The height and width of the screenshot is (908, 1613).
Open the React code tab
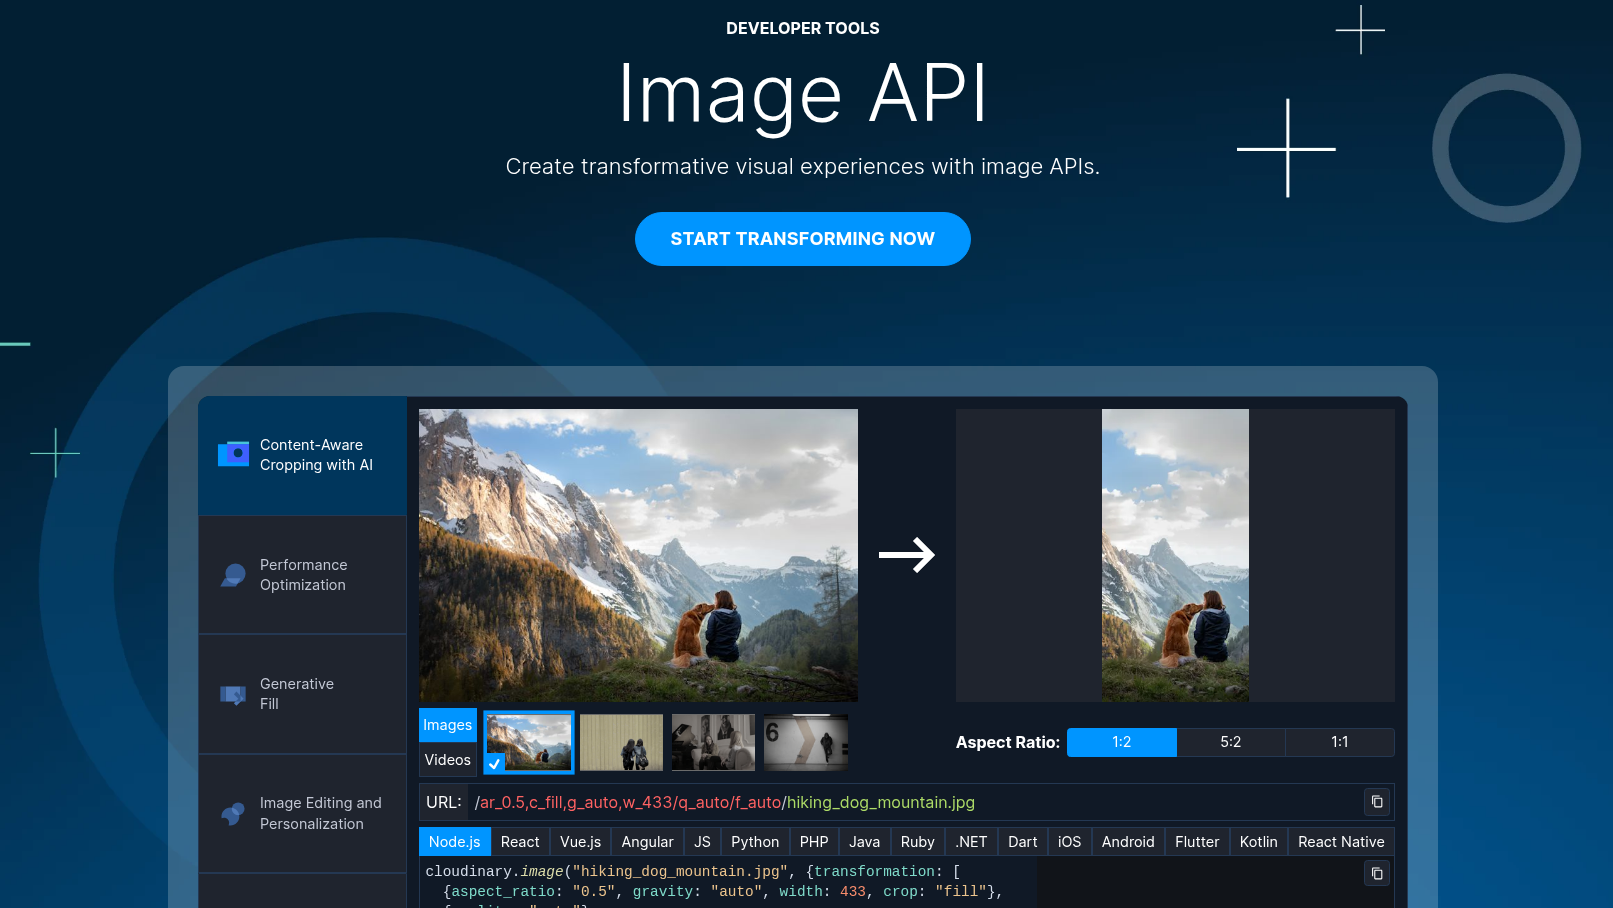pos(520,842)
